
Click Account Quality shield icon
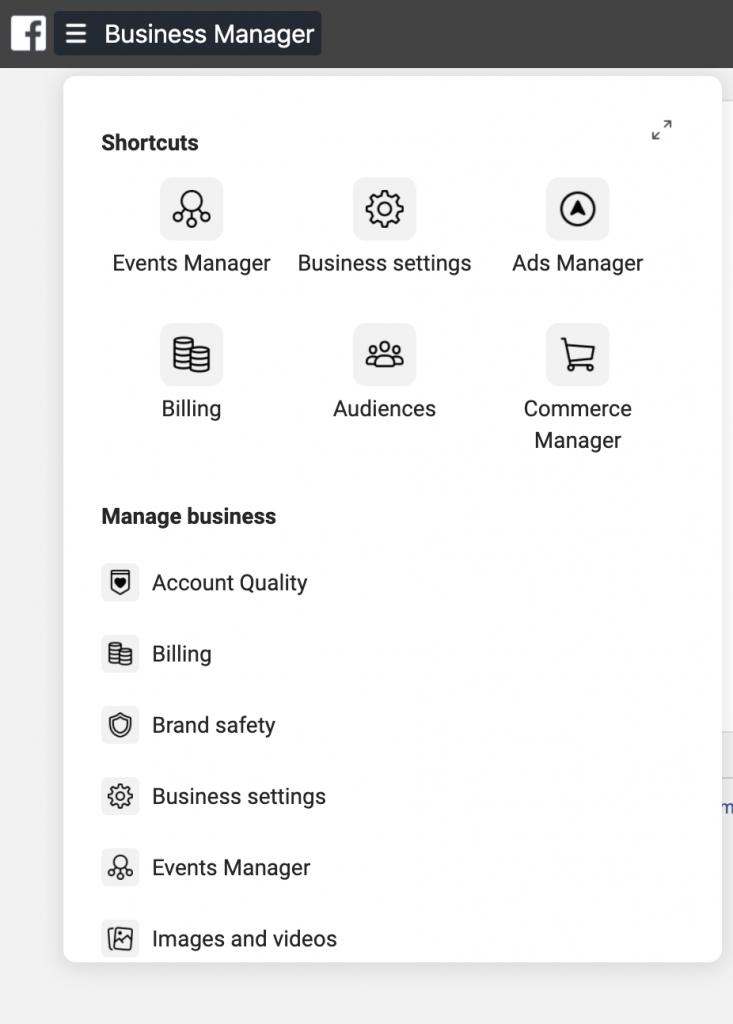(x=120, y=583)
